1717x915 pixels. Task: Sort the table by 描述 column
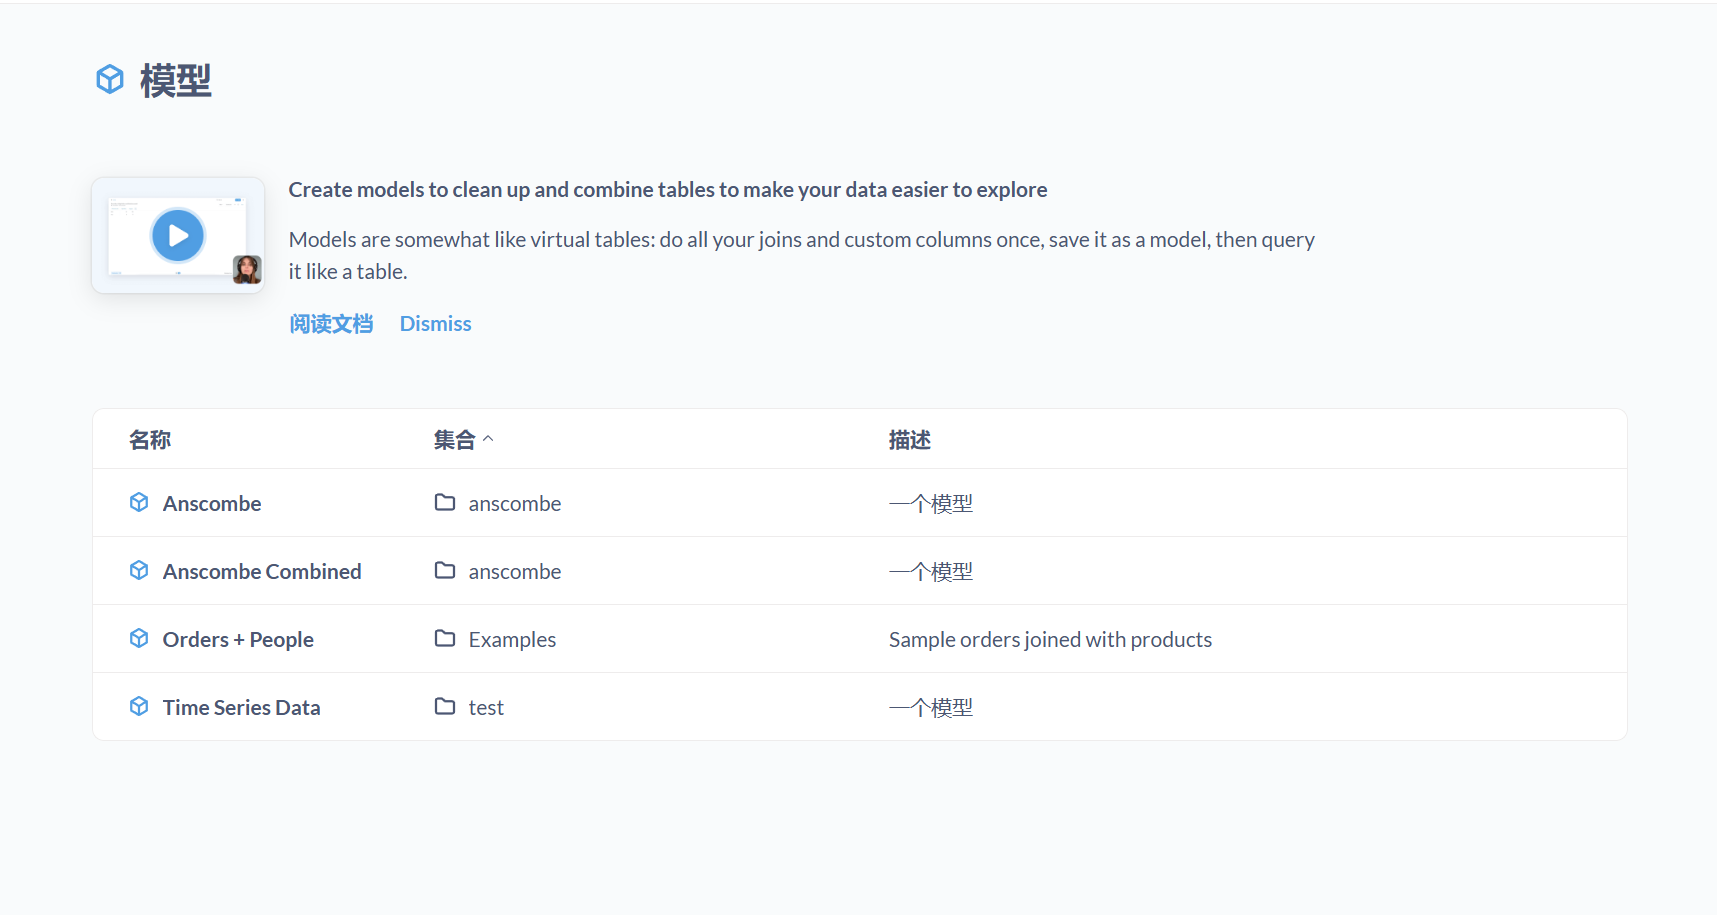tap(909, 440)
